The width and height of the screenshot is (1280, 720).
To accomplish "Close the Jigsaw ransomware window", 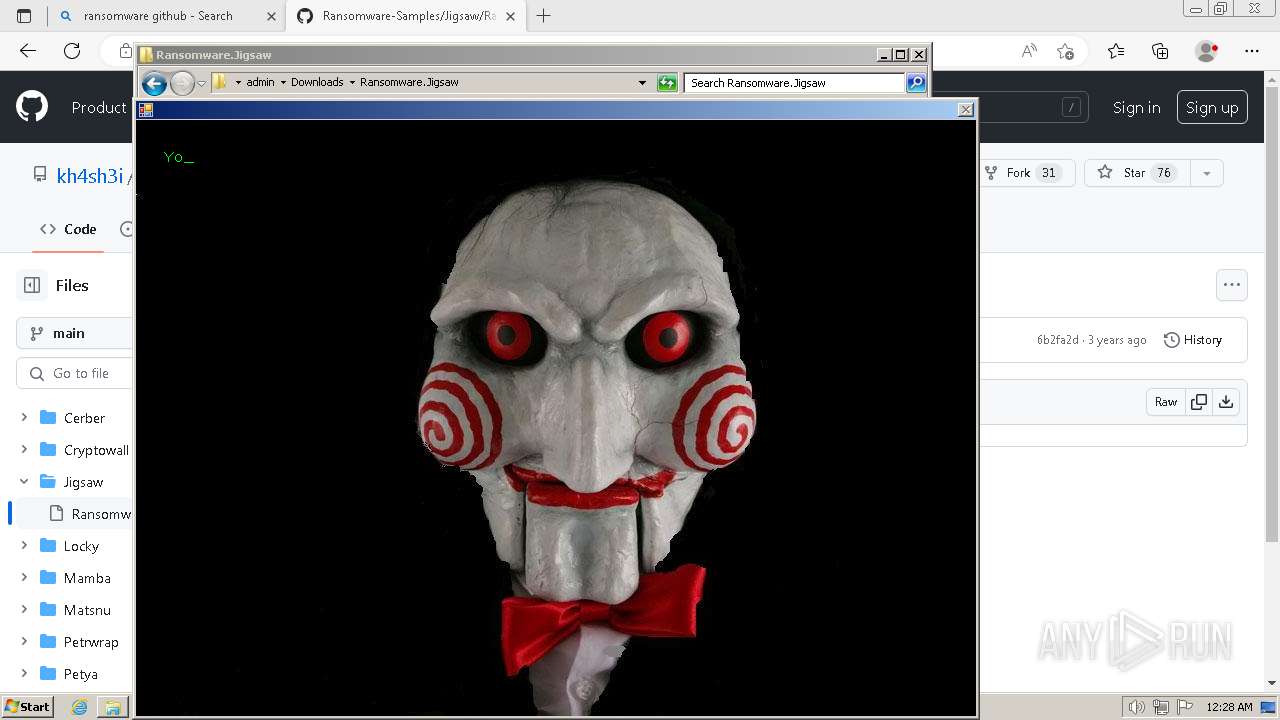I will (x=965, y=109).
